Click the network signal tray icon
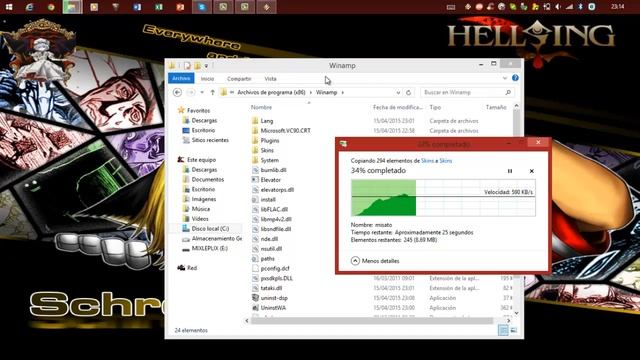Image resolution: width=640 pixels, height=360 pixels. 569,7
